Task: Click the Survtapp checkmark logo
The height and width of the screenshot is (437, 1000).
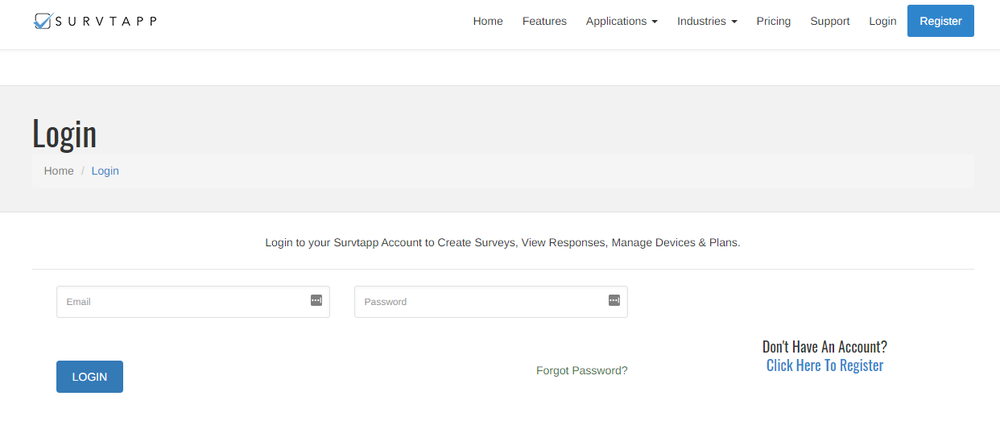Action: pos(96,21)
